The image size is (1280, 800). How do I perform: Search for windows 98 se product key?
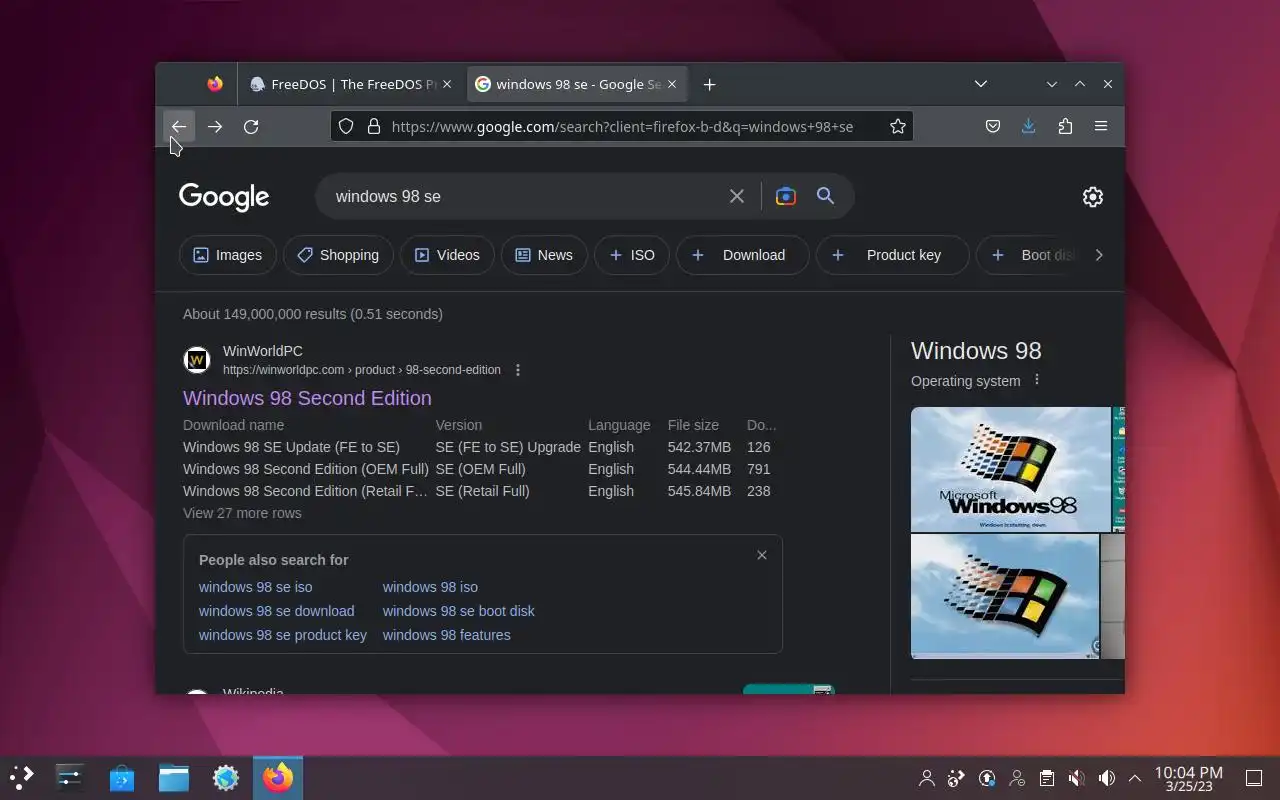(283, 635)
